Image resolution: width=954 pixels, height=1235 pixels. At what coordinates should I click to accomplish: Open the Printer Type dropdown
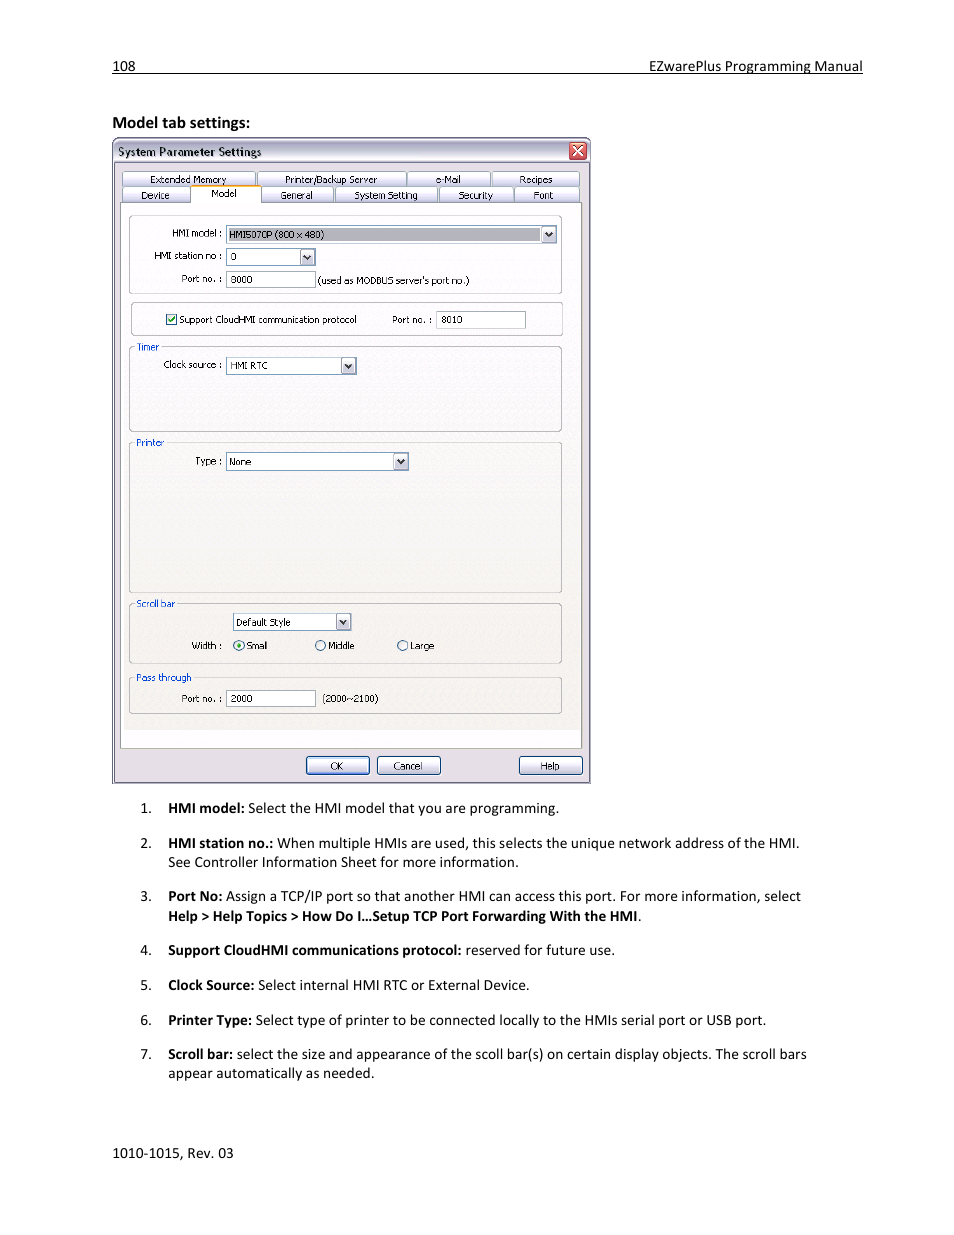pos(400,462)
